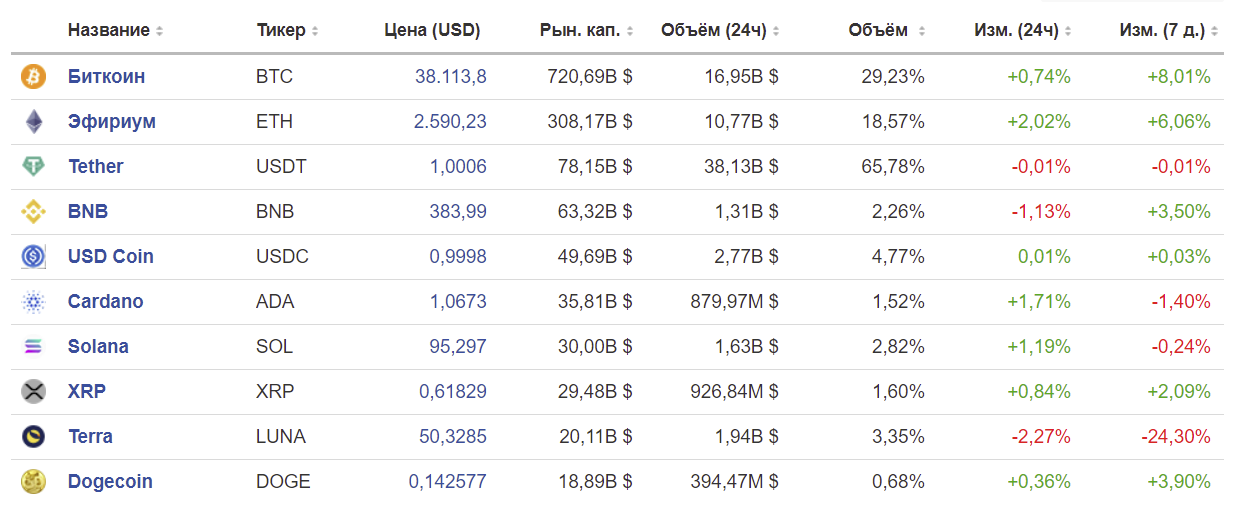Sort by Тикер column sort arrows
The image size is (1234, 521).
click(x=315, y=31)
